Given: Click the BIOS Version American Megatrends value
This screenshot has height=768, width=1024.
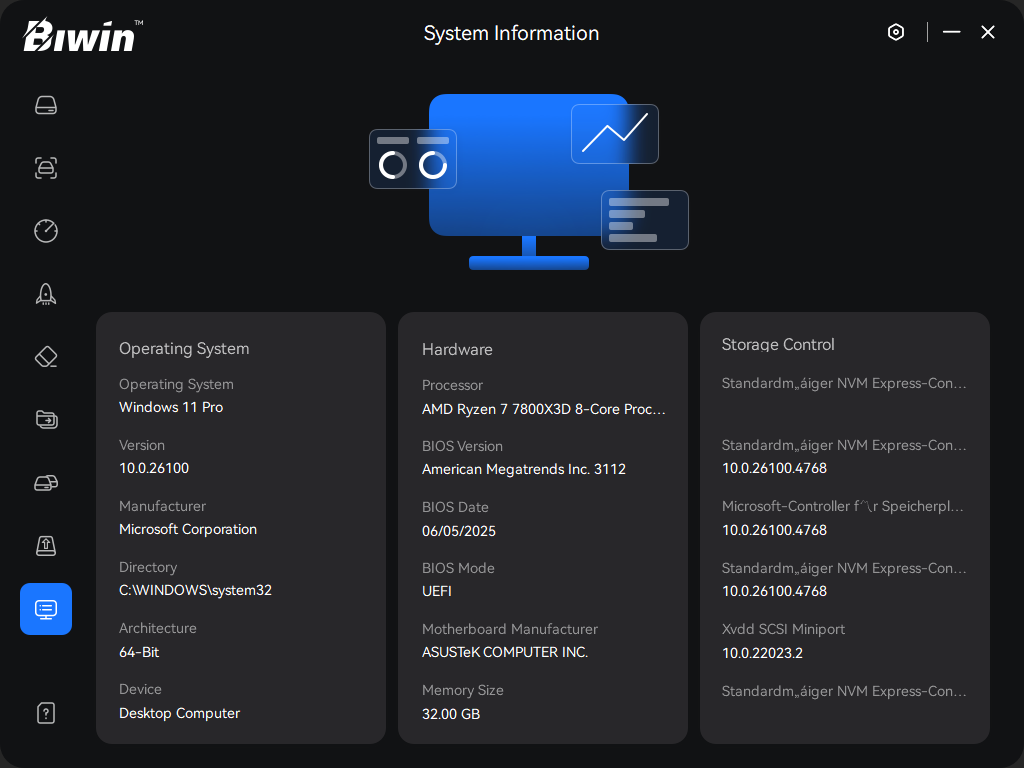Looking at the screenshot, I should [x=523, y=470].
